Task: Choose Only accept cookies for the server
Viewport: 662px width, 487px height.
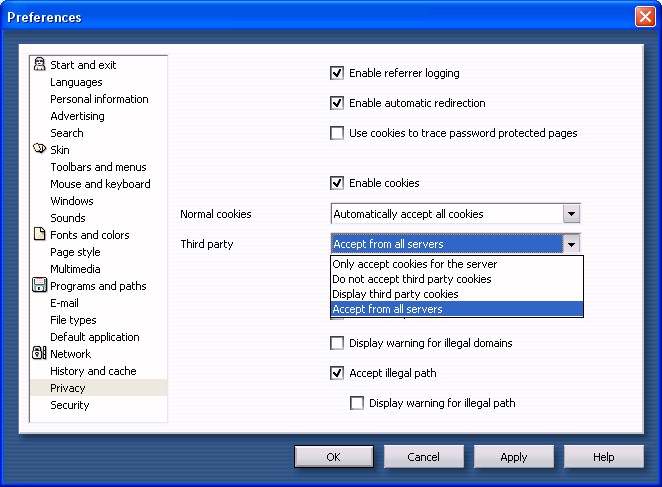Action: pyautogui.click(x=414, y=264)
